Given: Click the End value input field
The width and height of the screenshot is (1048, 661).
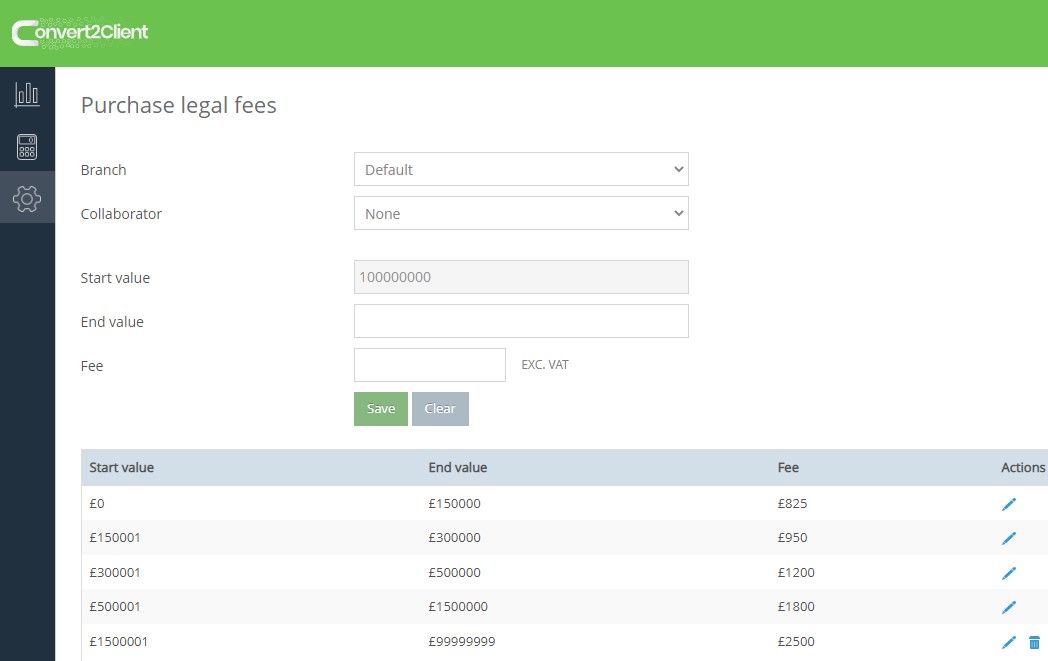Looking at the screenshot, I should (520, 320).
